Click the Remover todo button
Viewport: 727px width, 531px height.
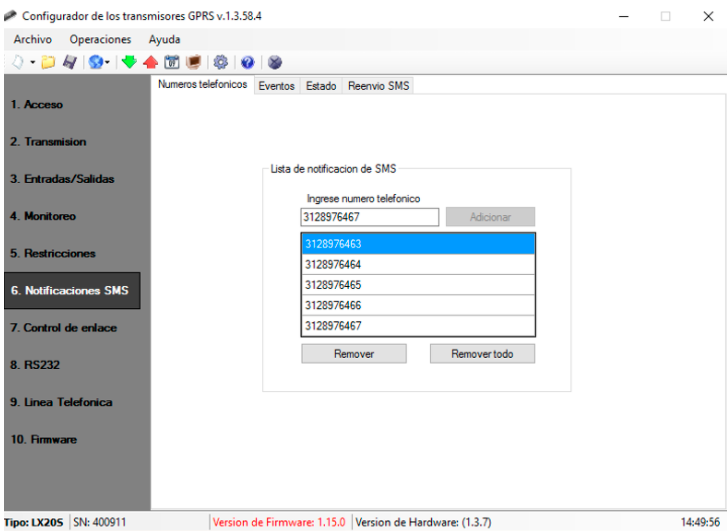(x=482, y=354)
